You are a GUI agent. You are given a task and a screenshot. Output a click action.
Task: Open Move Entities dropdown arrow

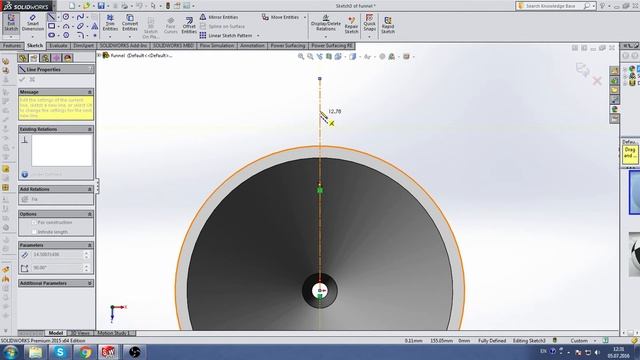click(304, 17)
